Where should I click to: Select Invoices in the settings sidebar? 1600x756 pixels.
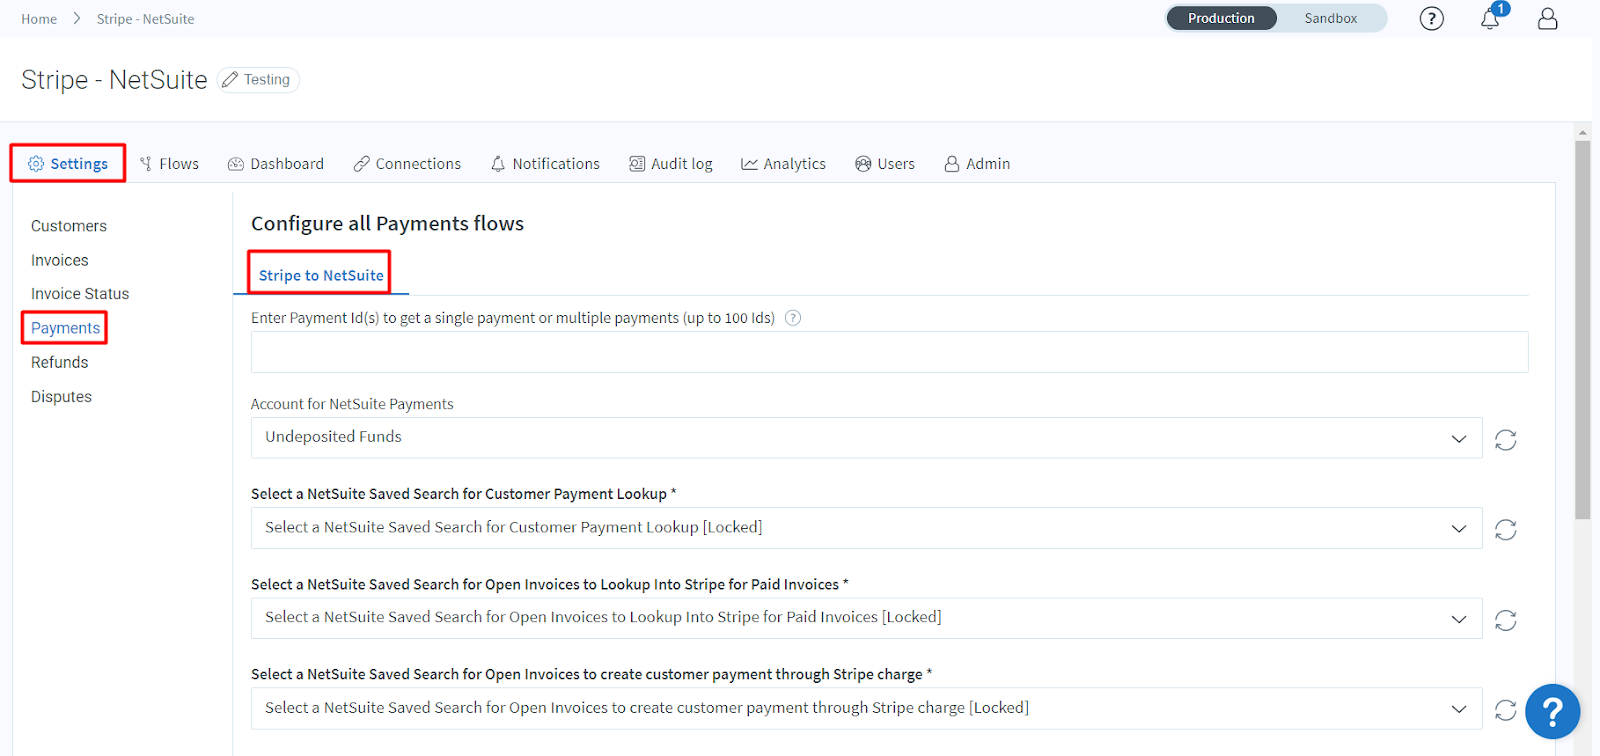(60, 260)
